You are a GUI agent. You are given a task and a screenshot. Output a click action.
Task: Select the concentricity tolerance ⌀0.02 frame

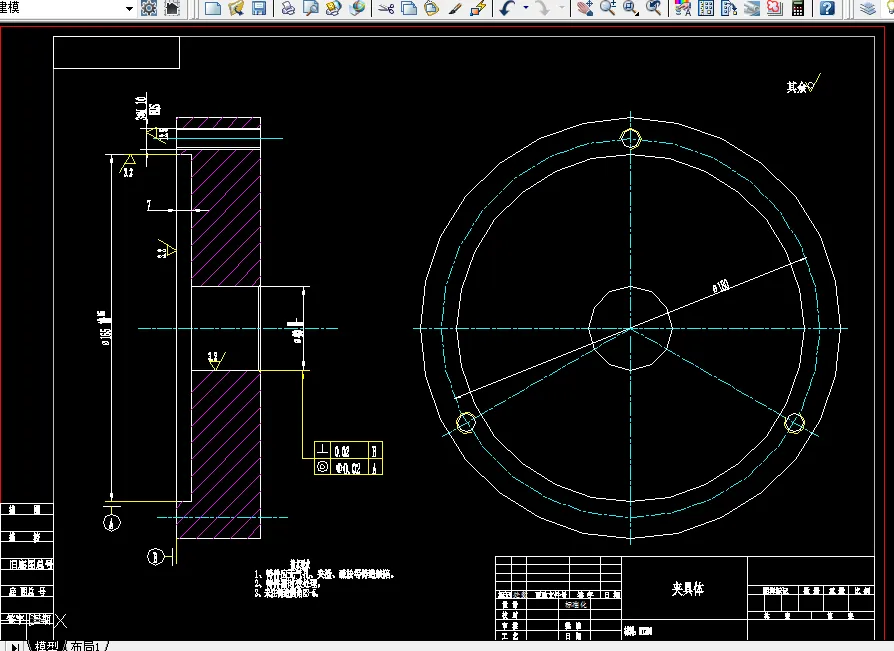(x=348, y=467)
